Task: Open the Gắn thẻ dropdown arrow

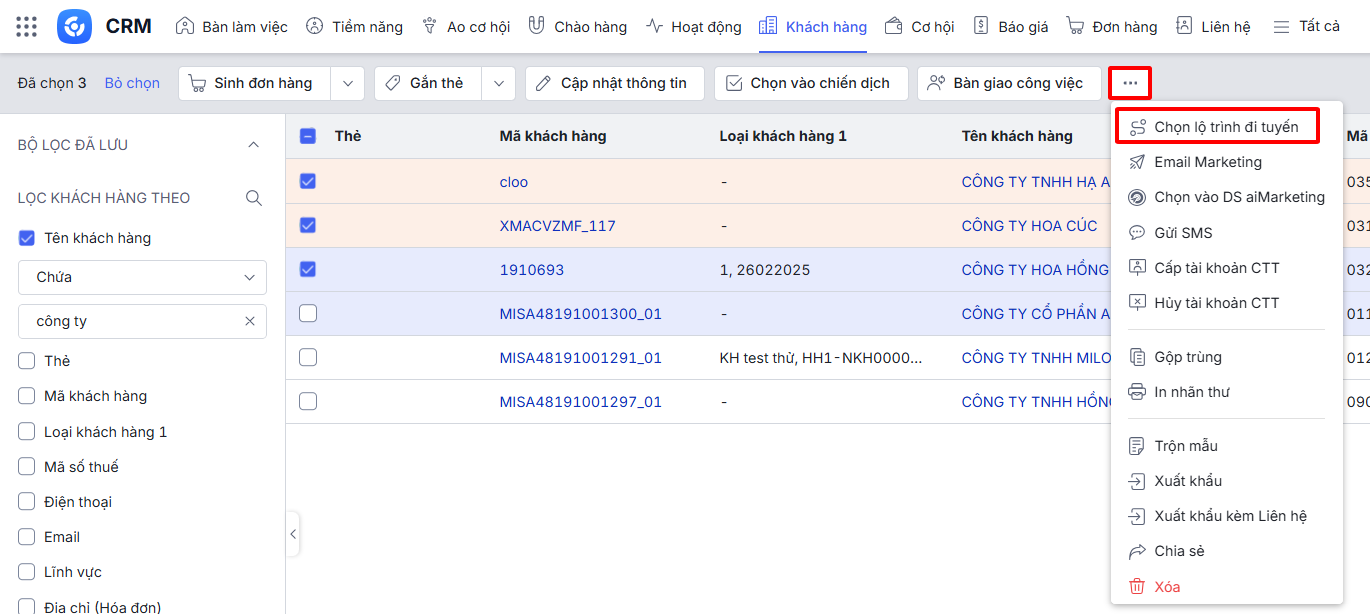Action: tap(498, 84)
